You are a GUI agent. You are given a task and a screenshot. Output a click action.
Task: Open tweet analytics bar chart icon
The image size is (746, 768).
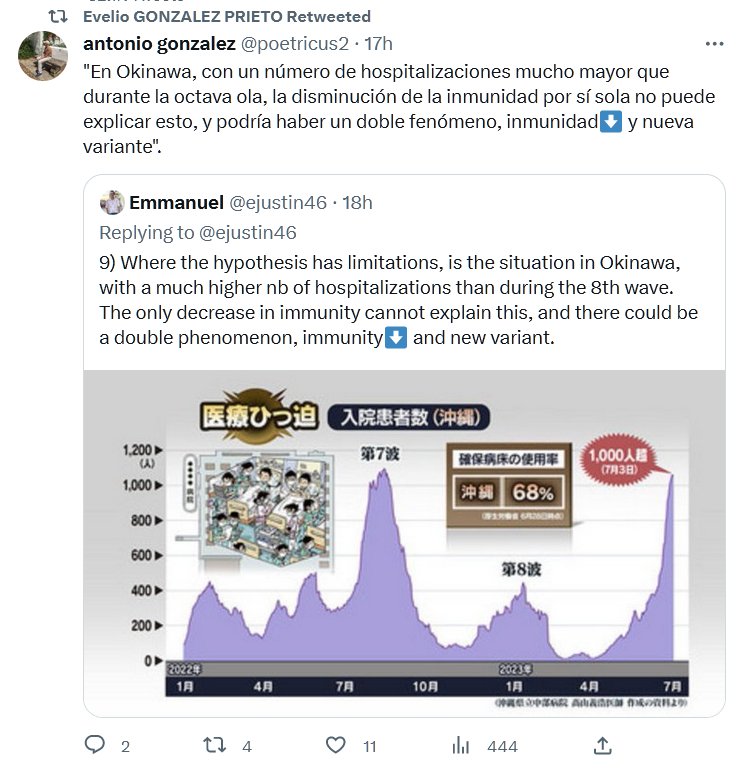(x=461, y=745)
